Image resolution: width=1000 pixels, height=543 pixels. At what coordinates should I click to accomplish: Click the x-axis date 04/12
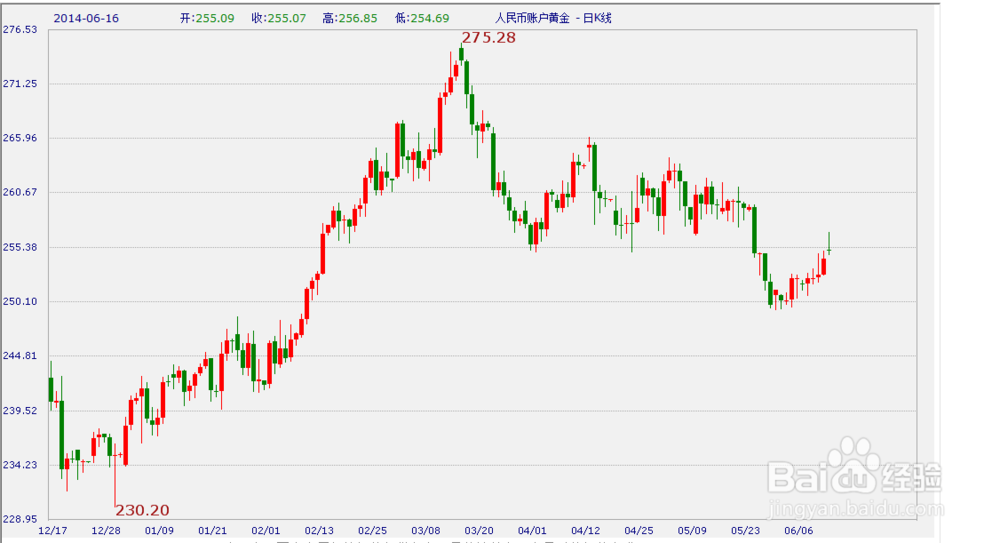585,531
